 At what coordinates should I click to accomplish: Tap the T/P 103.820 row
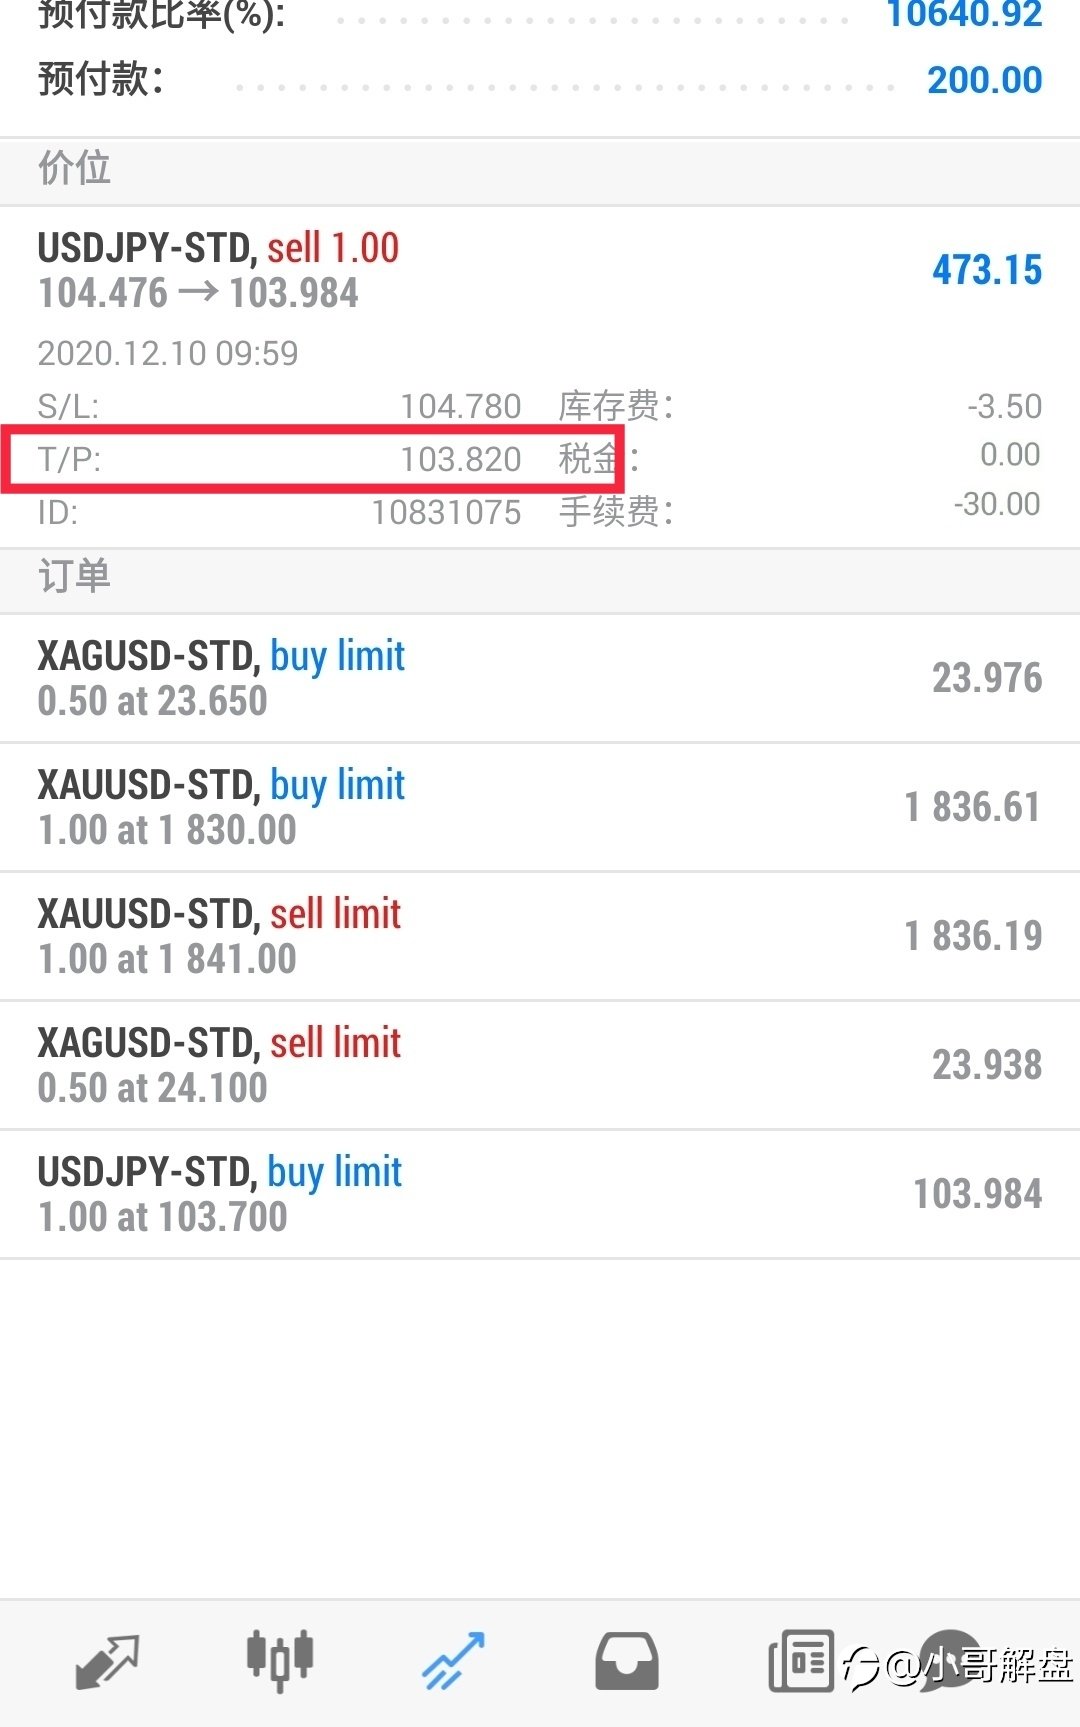(280, 459)
